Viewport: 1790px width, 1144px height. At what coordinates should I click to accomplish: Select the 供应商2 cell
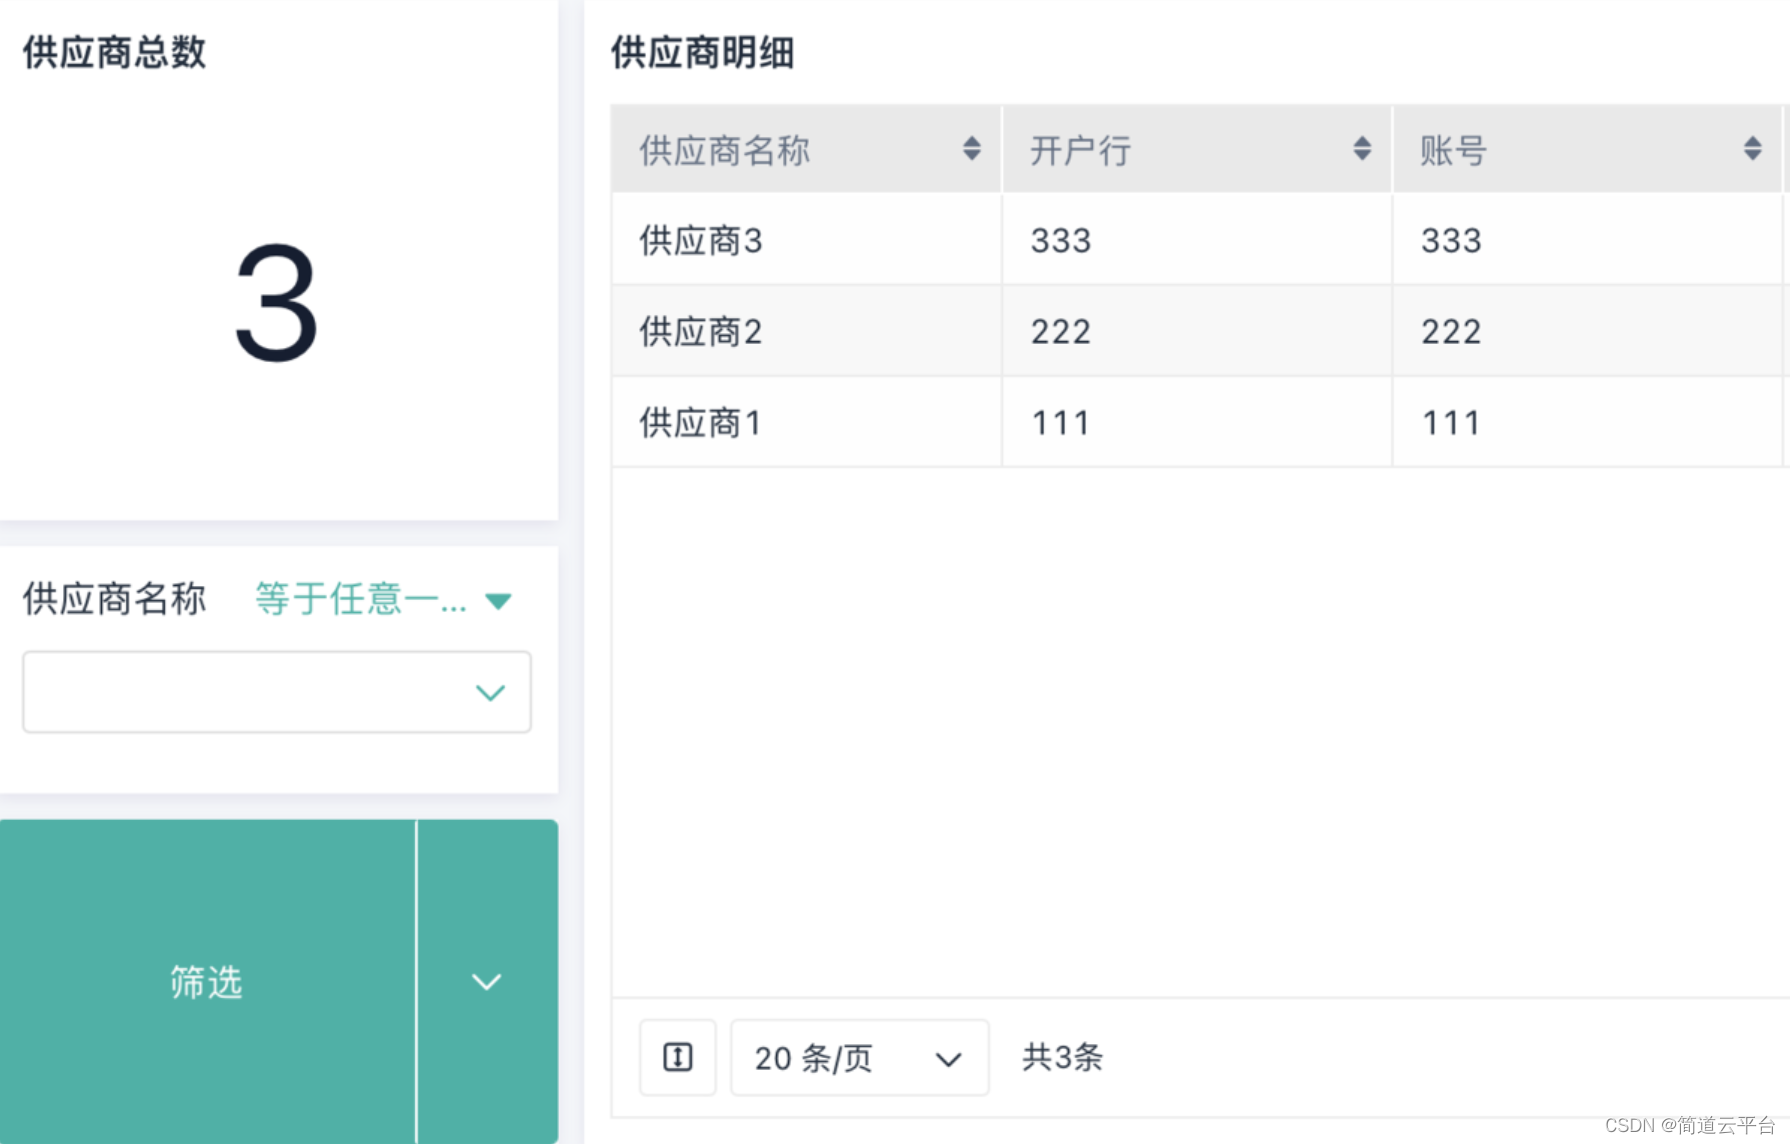pos(806,331)
